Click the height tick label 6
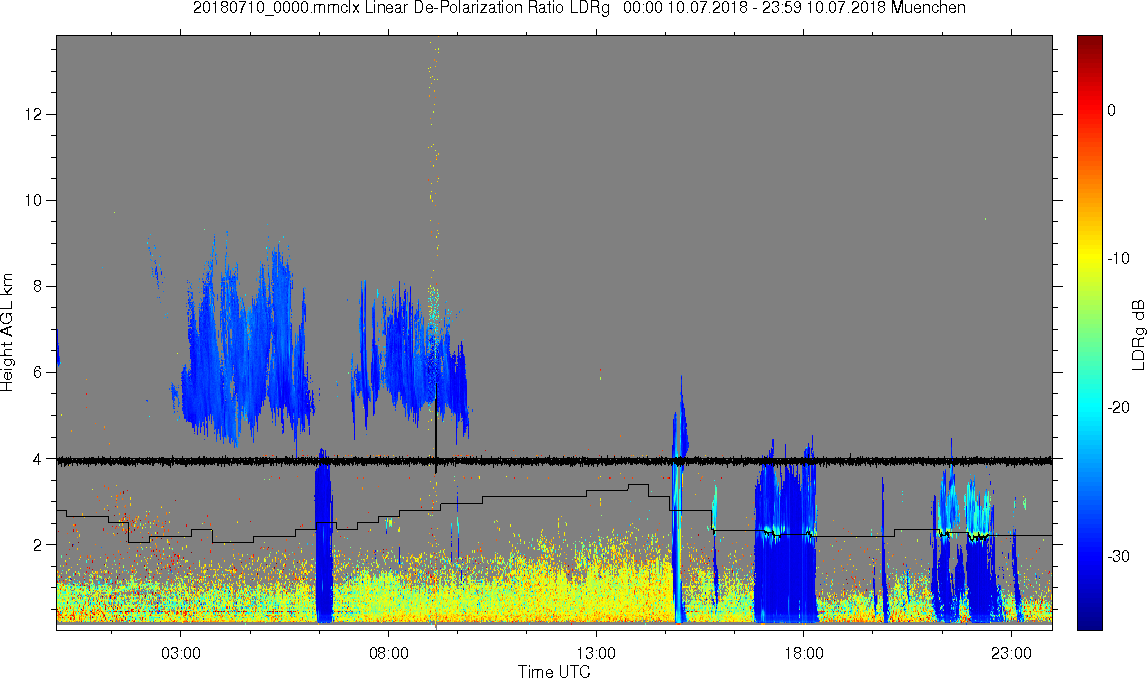The width and height of the screenshot is (1147, 678). pos(38,372)
